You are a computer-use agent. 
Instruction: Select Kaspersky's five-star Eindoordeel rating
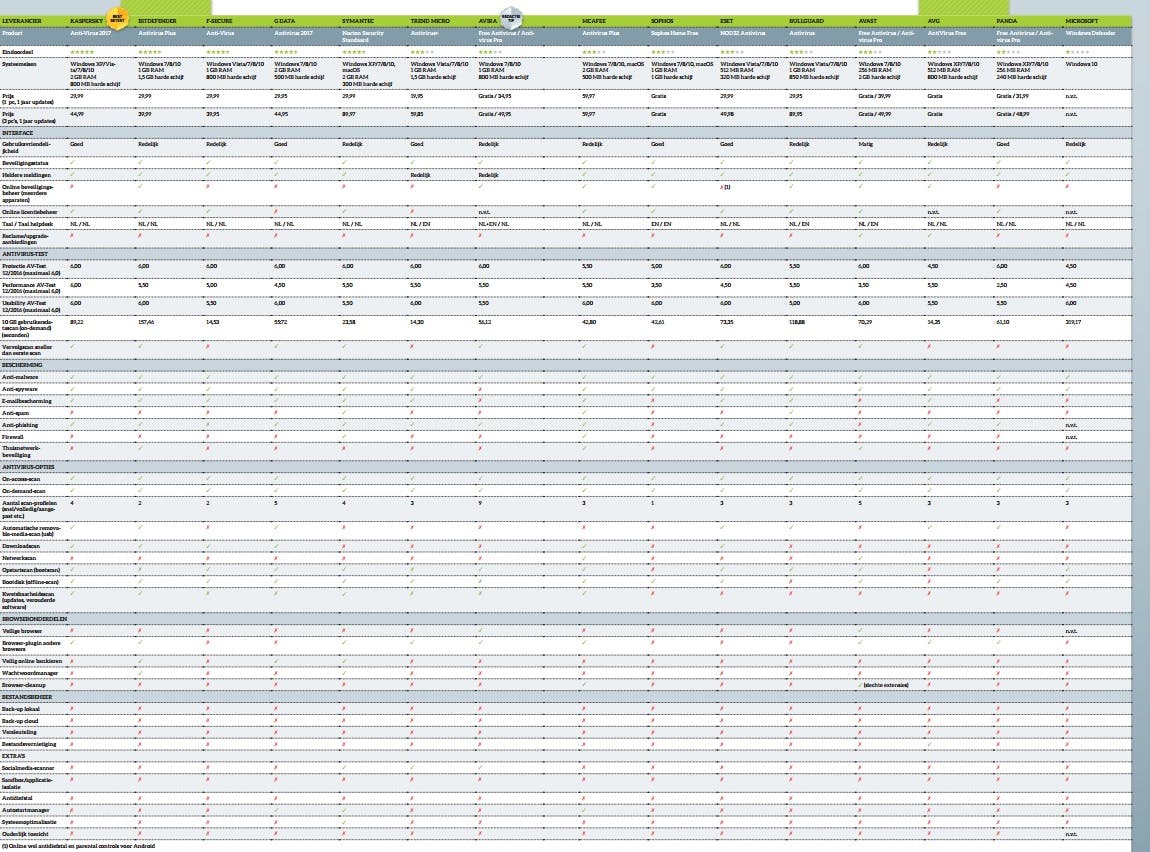coord(82,52)
